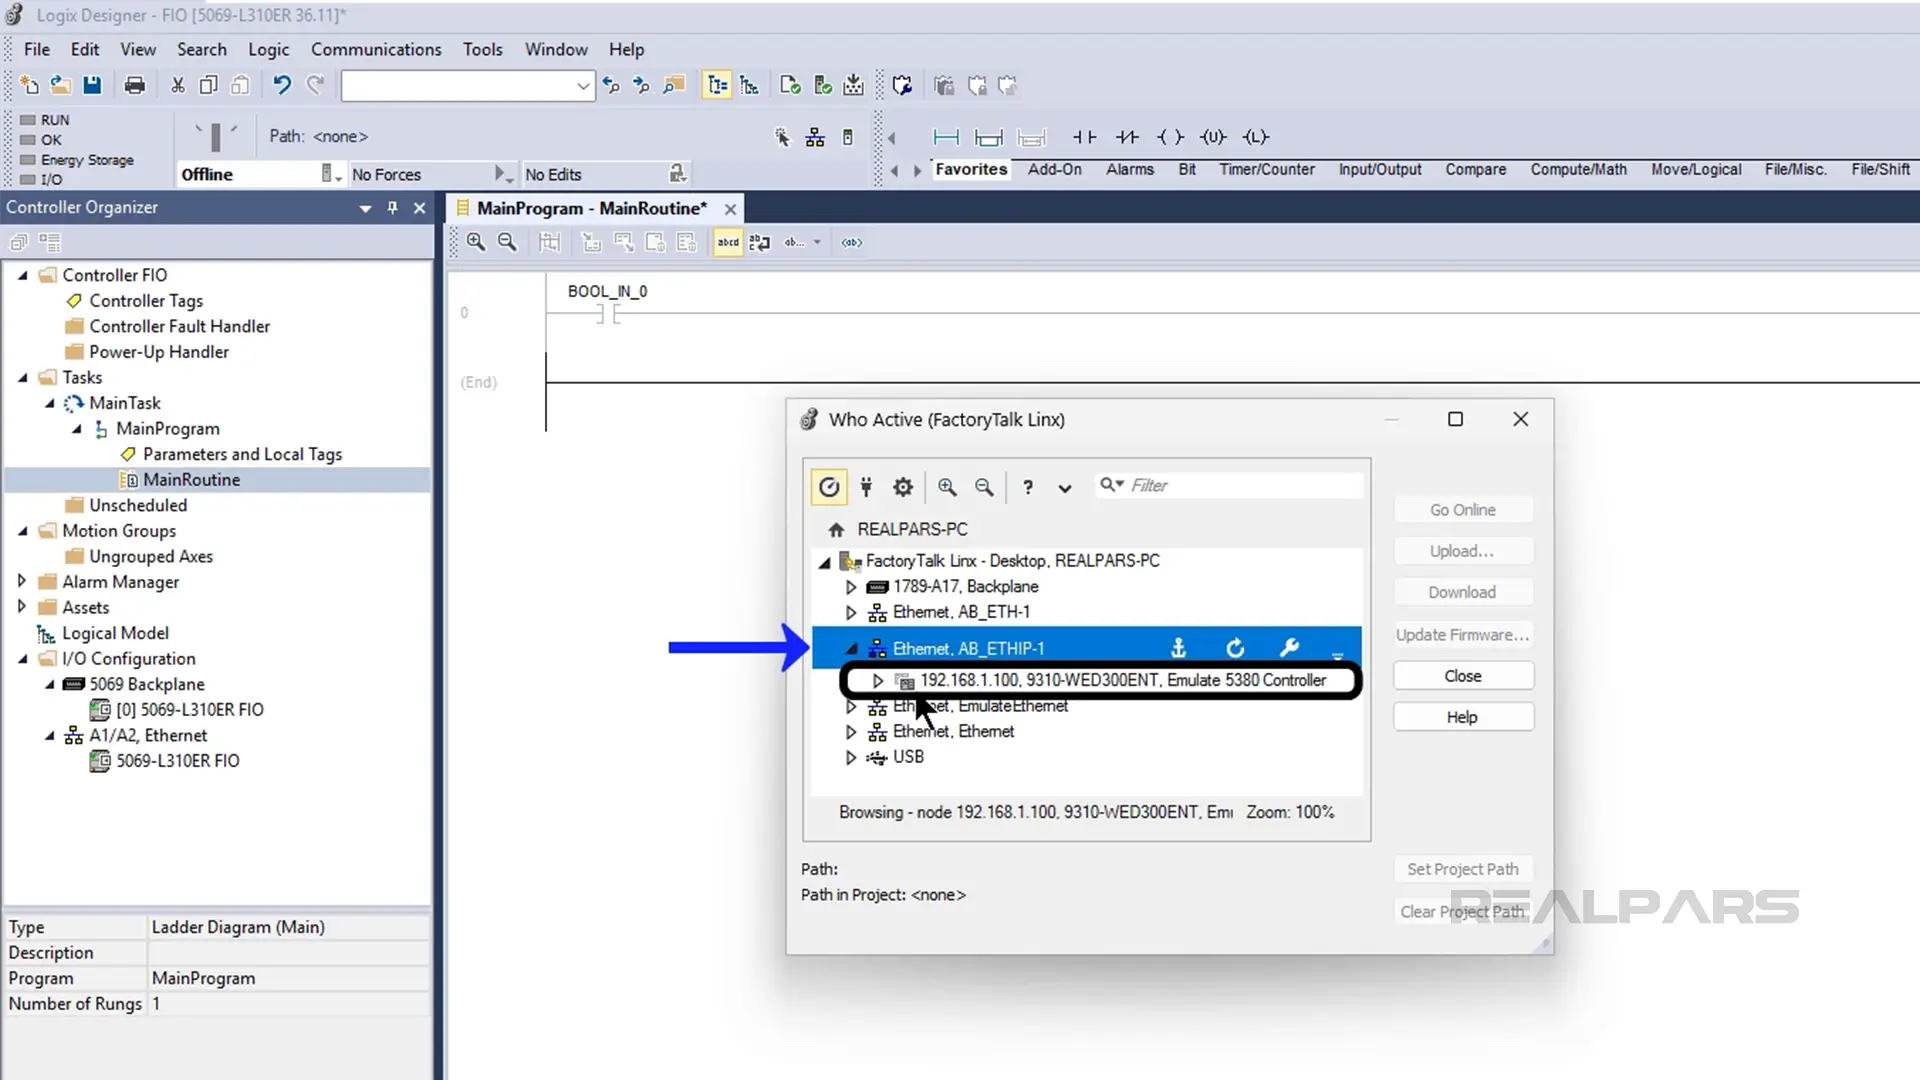
Task: Click the Cut scissors icon
Action: pos(178,85)
